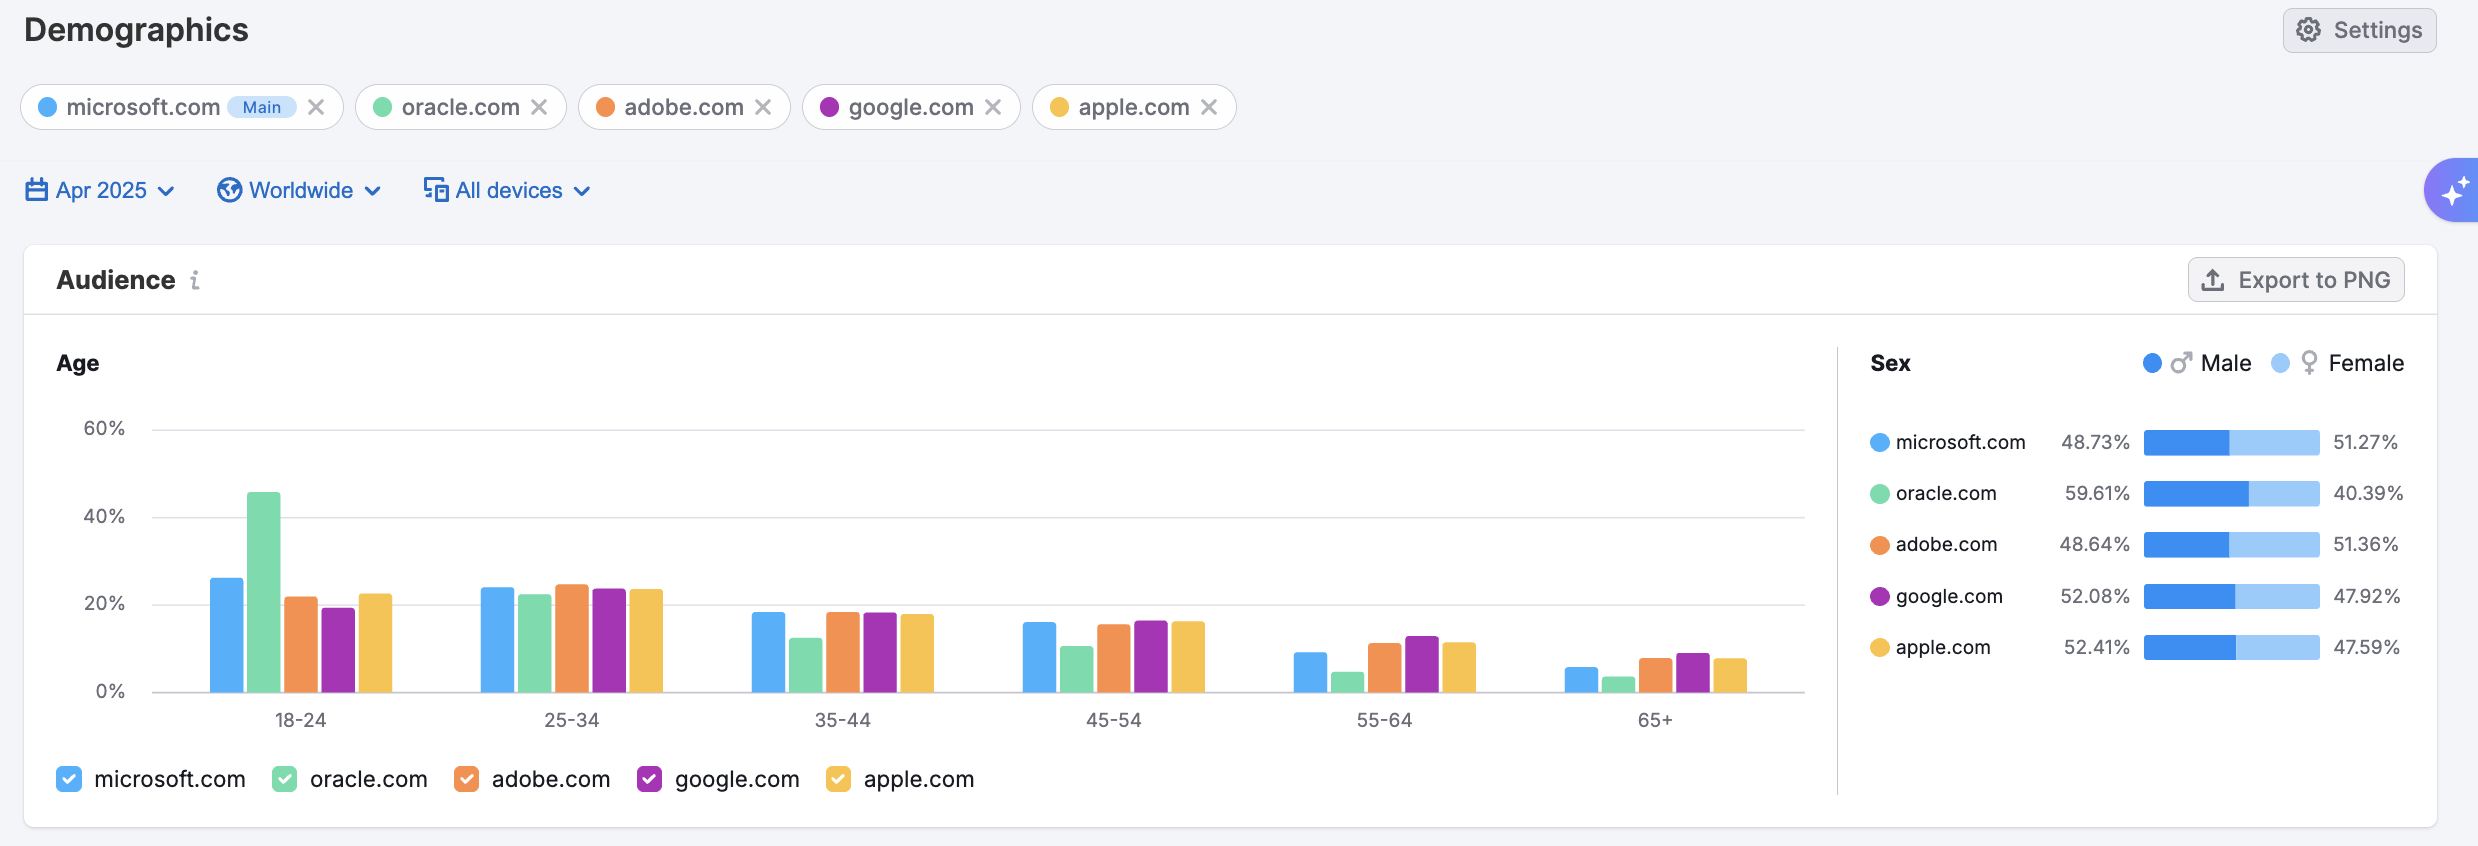
Task: Click the google.com bar in 65+ group
Action: 1693,673
